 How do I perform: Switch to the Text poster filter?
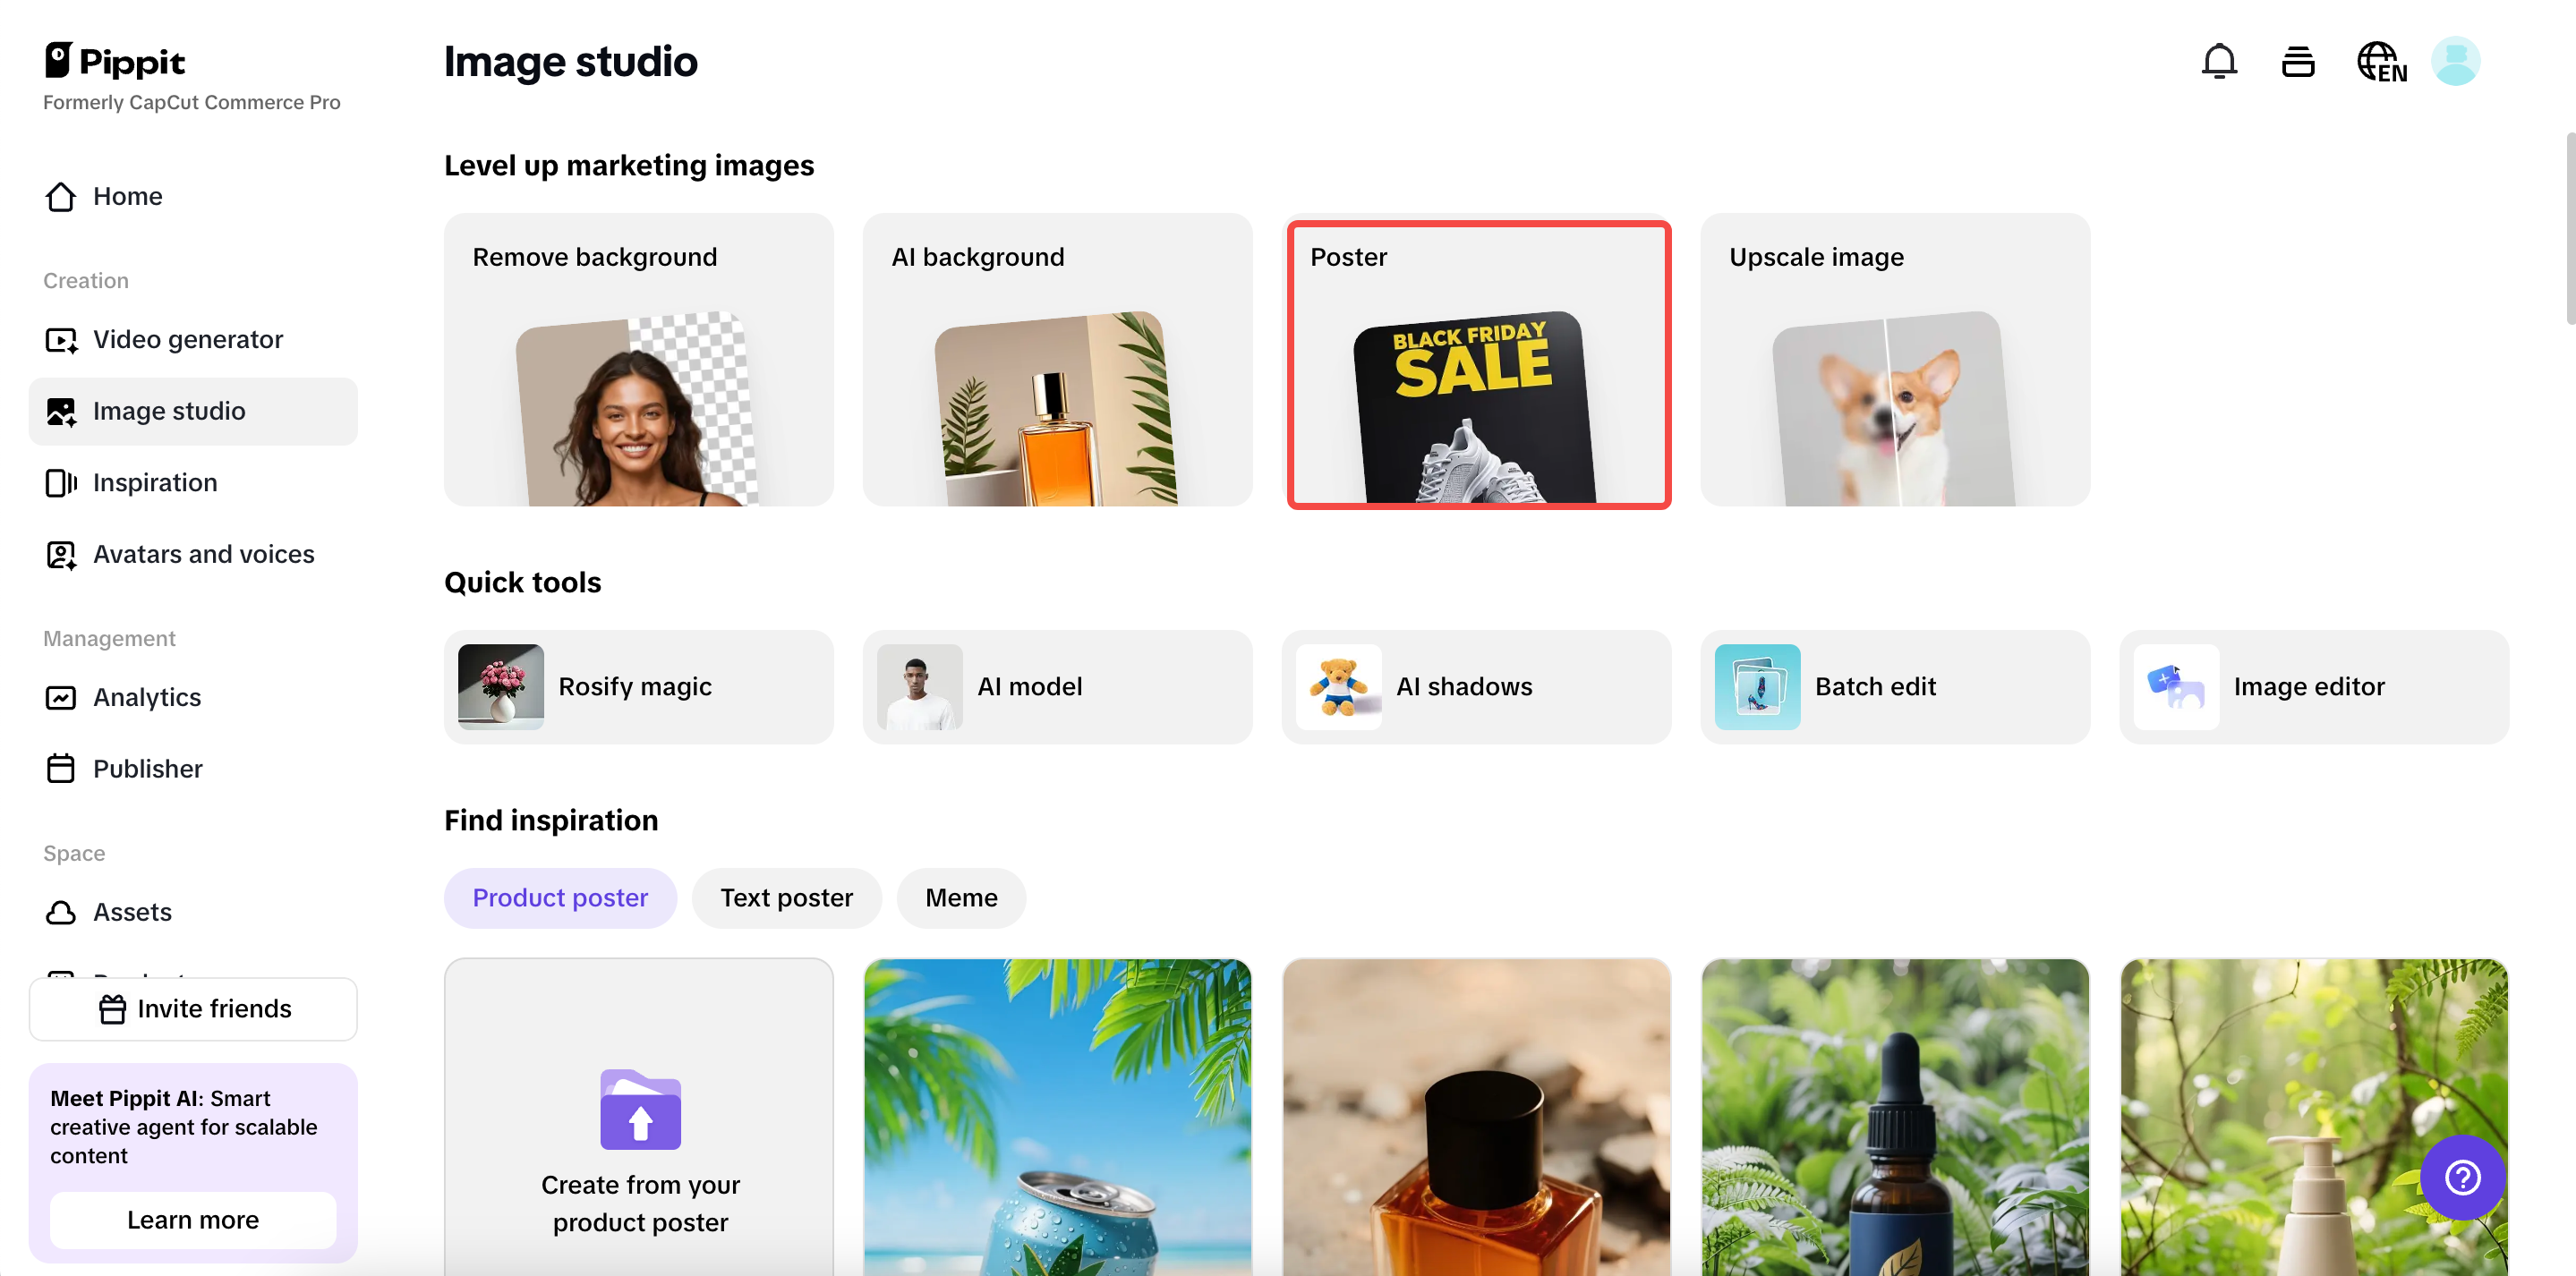(x=786, y=897)
